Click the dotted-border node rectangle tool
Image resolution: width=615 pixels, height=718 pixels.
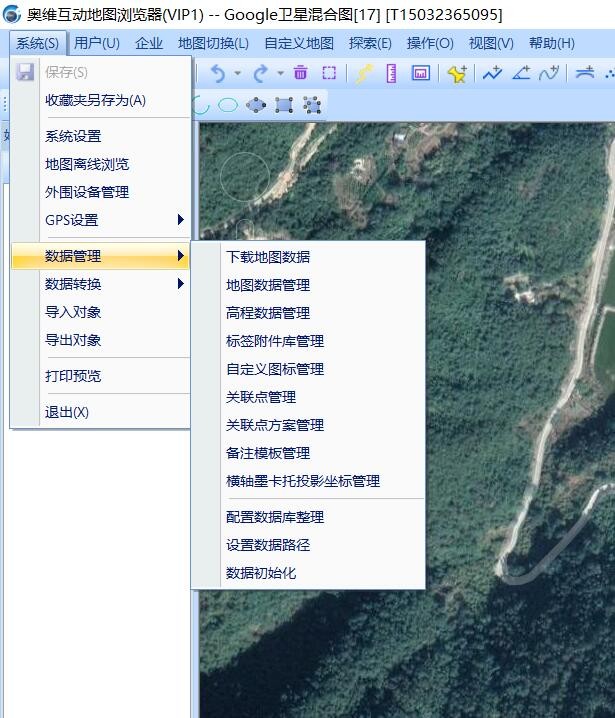312,105
